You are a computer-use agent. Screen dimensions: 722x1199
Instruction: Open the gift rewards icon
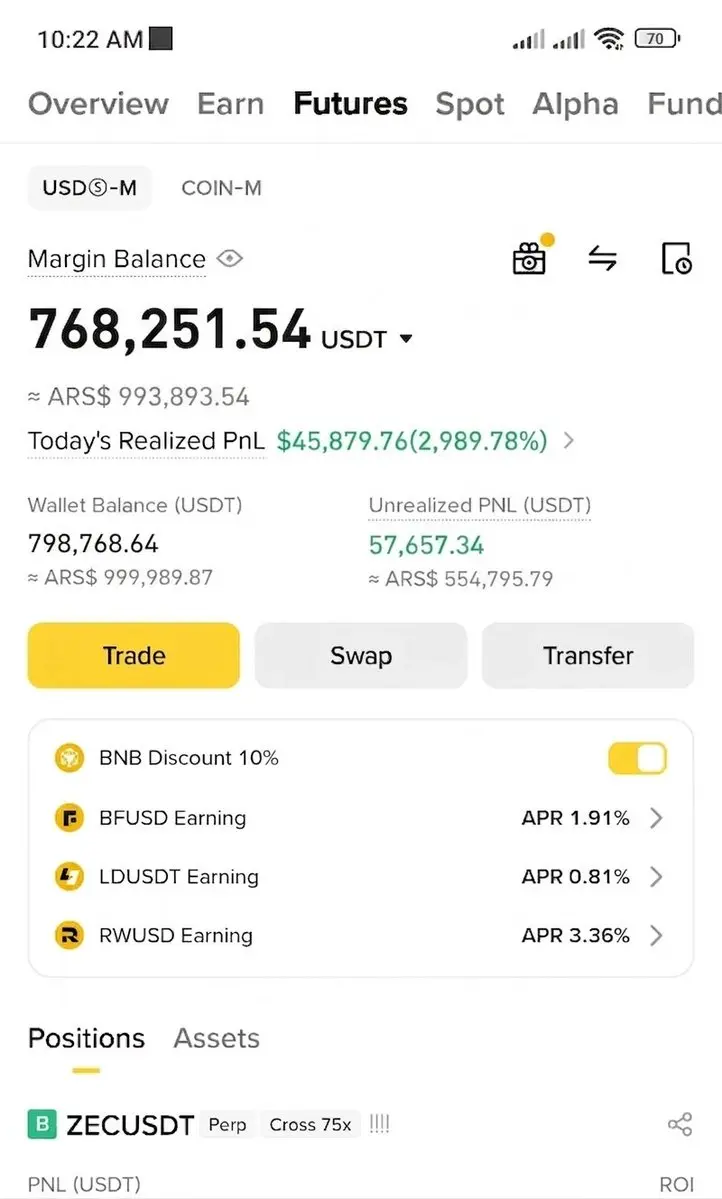tap(530, 257)
